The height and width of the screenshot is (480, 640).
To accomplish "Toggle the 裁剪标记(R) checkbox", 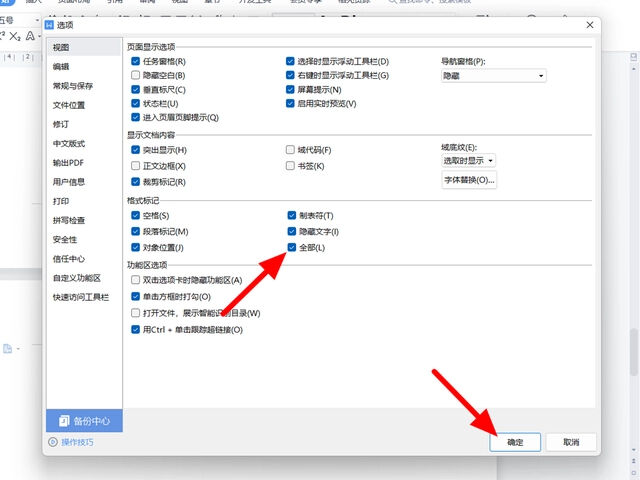I will click(136, 182).
